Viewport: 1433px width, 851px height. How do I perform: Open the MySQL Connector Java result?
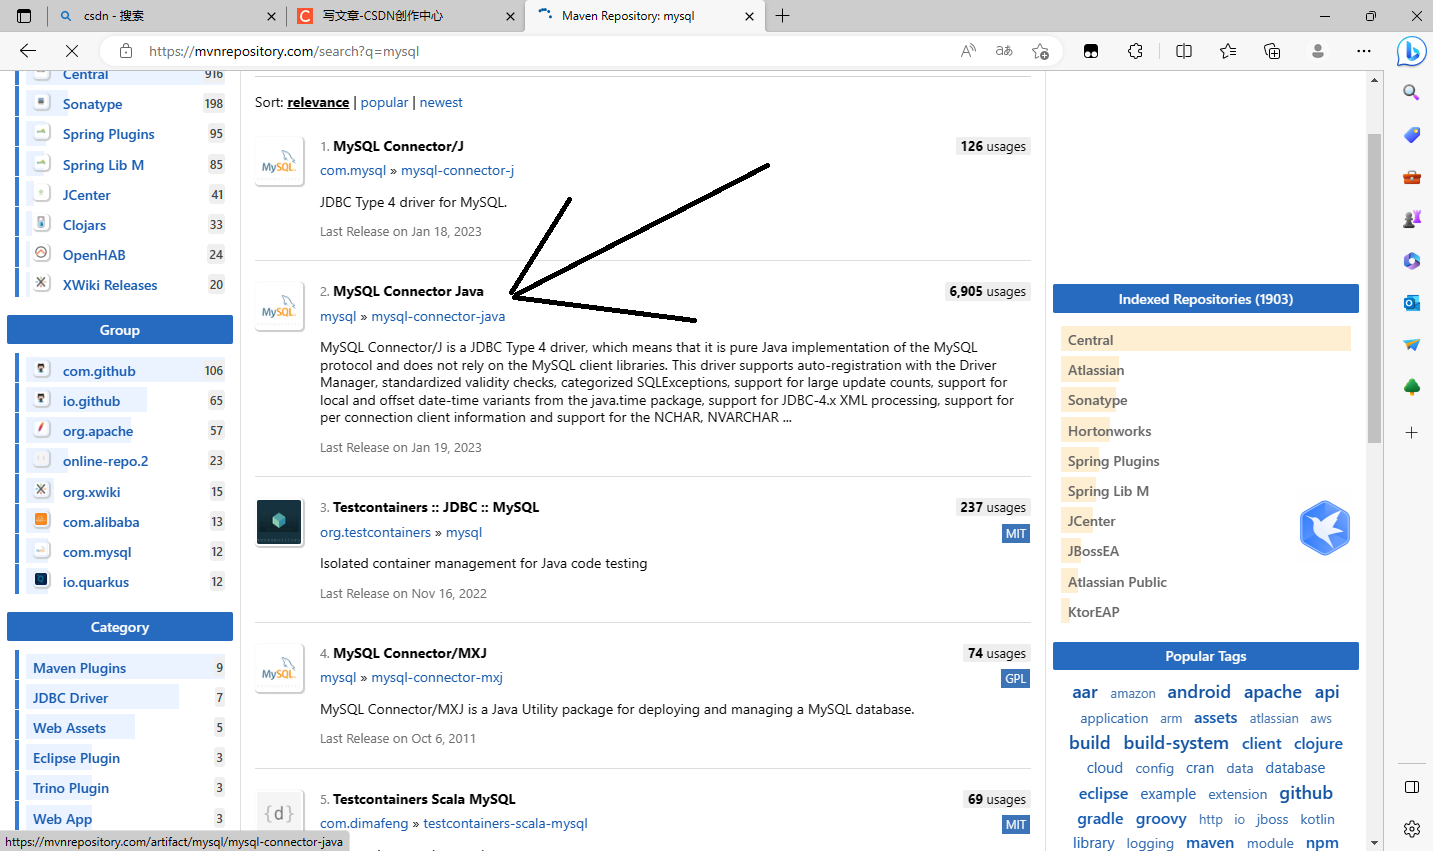(408, 291)
